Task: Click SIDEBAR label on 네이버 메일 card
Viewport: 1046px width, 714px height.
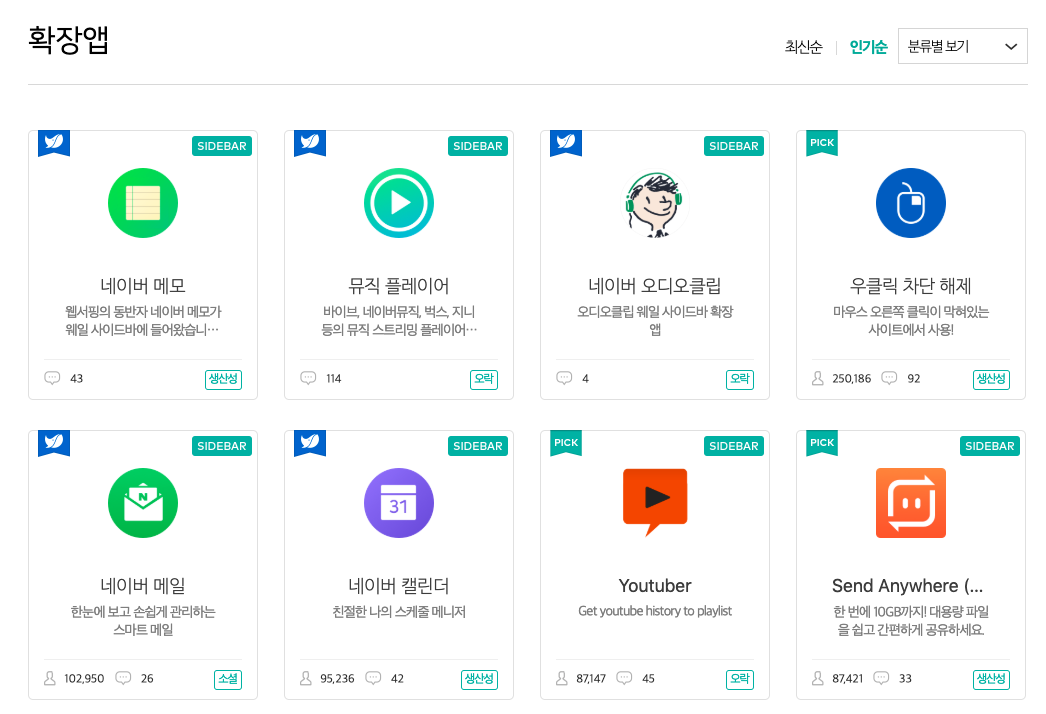Action: (221, 446)
